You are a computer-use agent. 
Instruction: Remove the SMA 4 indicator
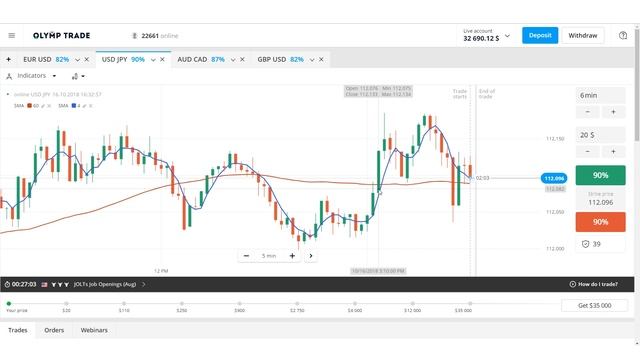(x=91, y=106)
